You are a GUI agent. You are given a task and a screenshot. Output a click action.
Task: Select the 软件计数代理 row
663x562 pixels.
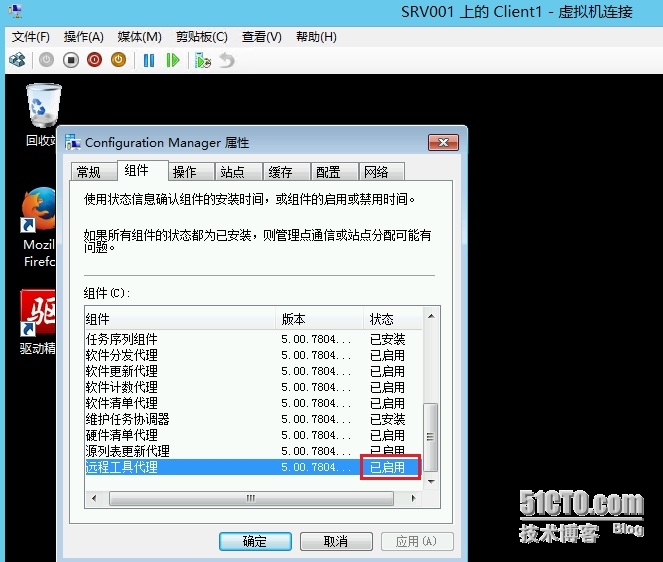[x=254, y=387]
